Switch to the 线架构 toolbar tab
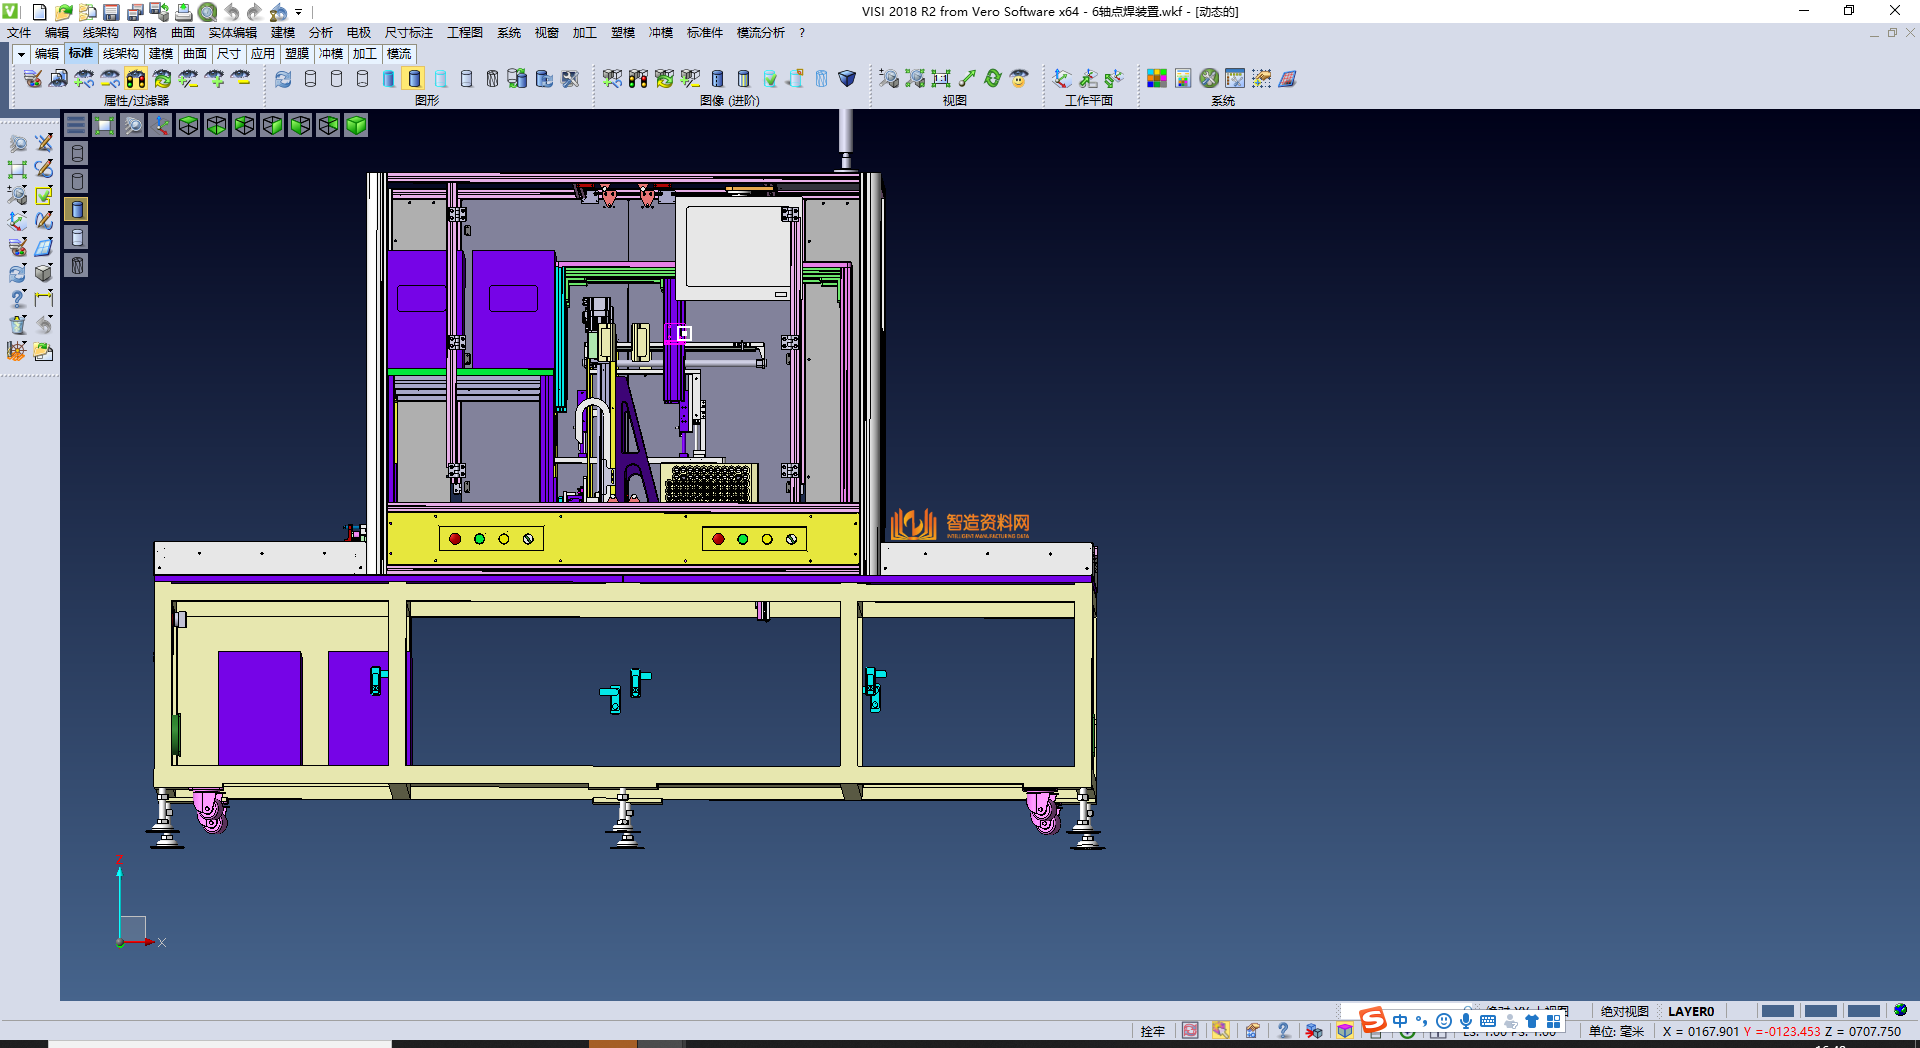Image resolution: width=1920 pixels, height=1048 pixels. click(x=120, y=54)
